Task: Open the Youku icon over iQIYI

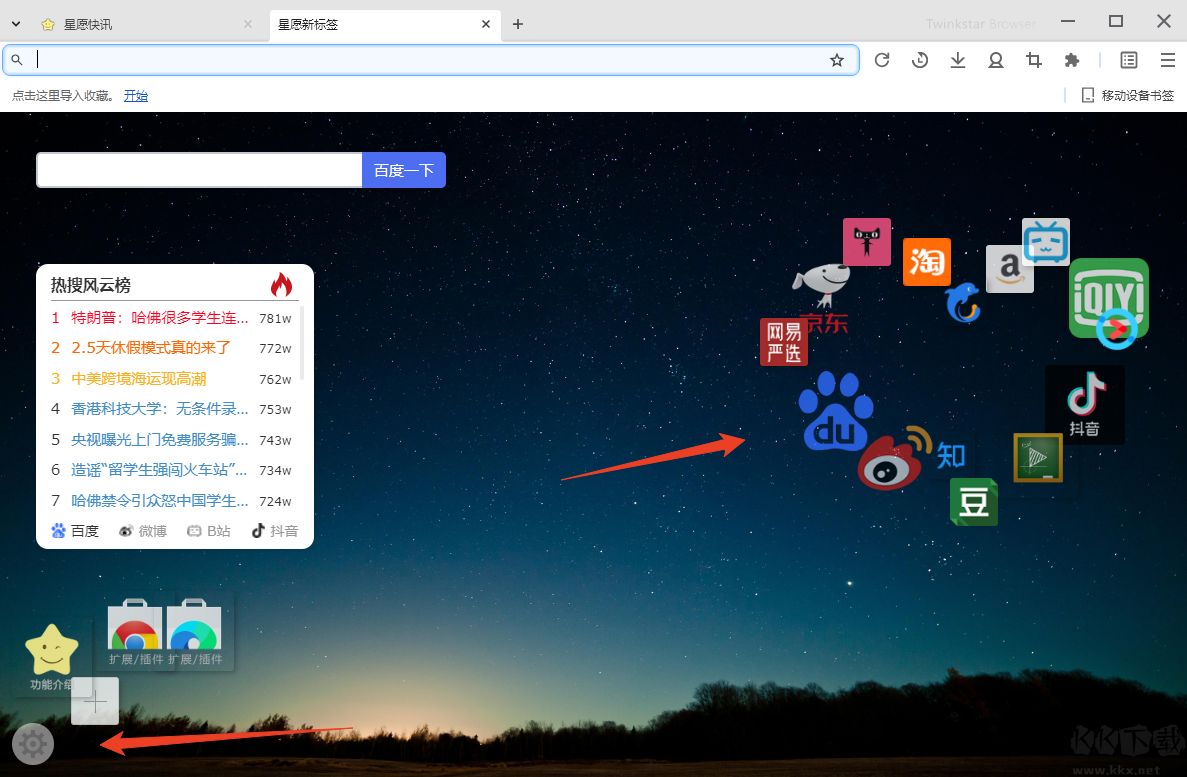Action: (x=1117, y=329)
